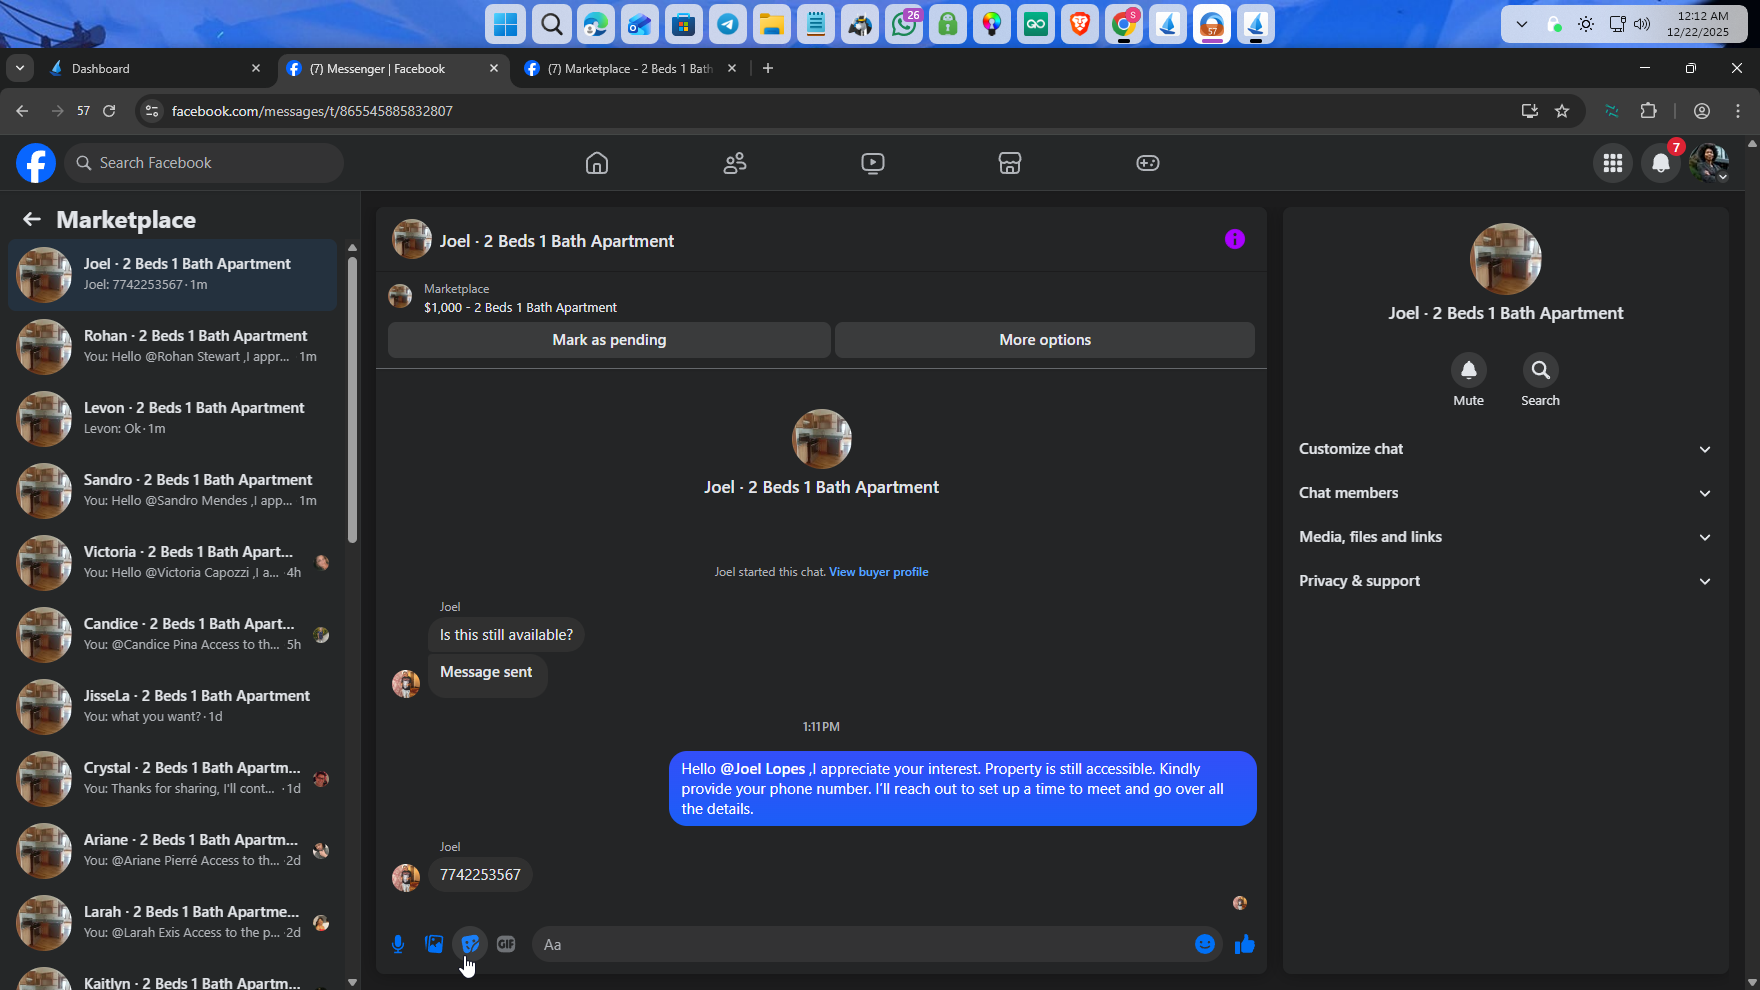Open Marketplace listing $1,000 - 2 Beds 1 Bath
Screen dimensions: 1760x990
[520, 308]
